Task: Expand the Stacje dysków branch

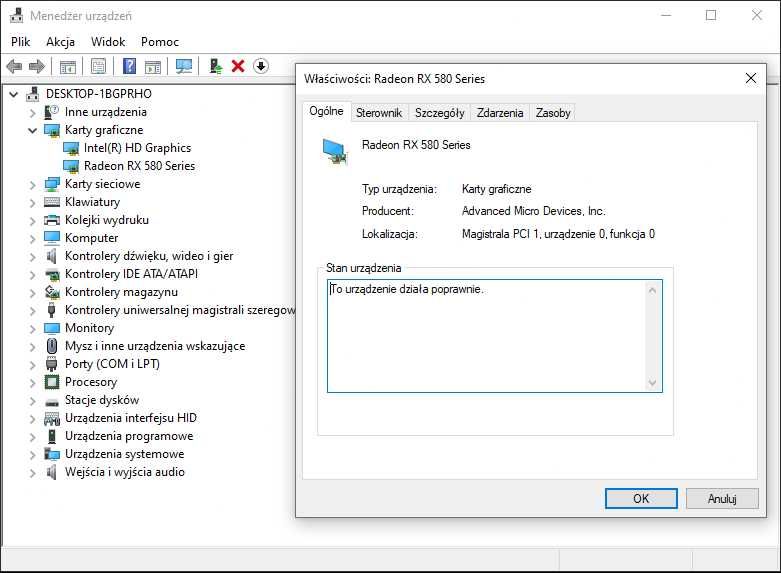Action: click(32, 401)
